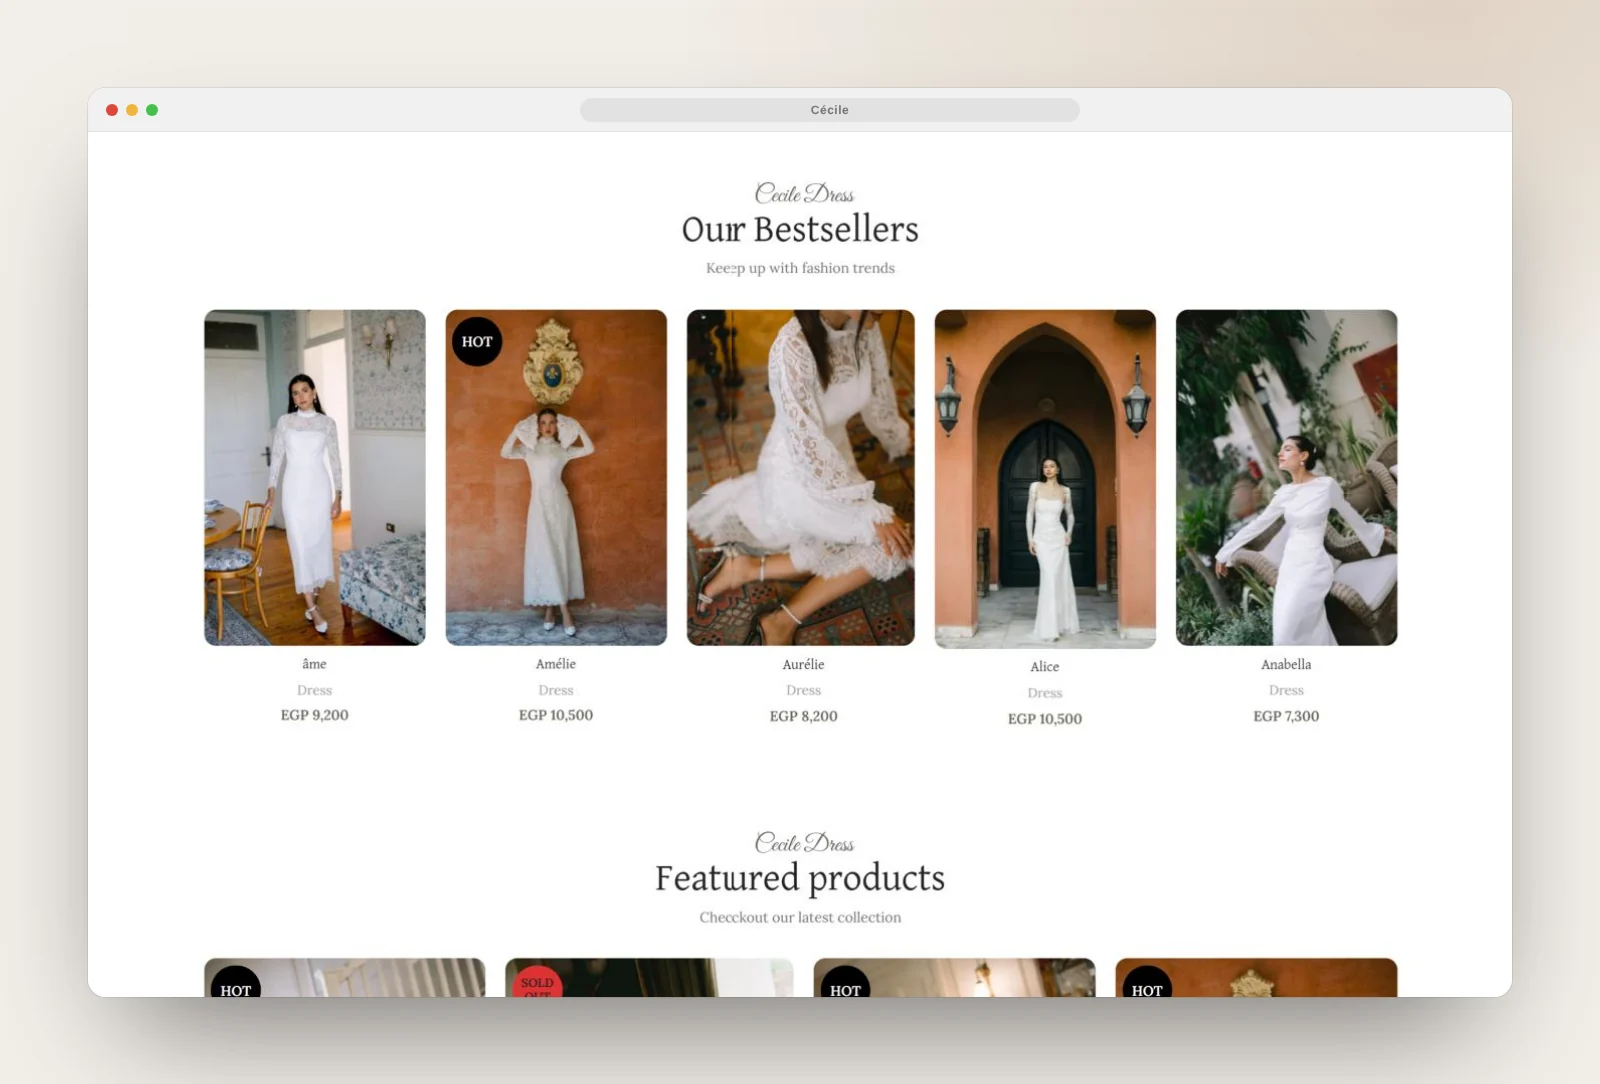Viewport: 1600px width, 1084px height.
Task: Click the Dress category under Anabella
Action: click(1286, 690)
